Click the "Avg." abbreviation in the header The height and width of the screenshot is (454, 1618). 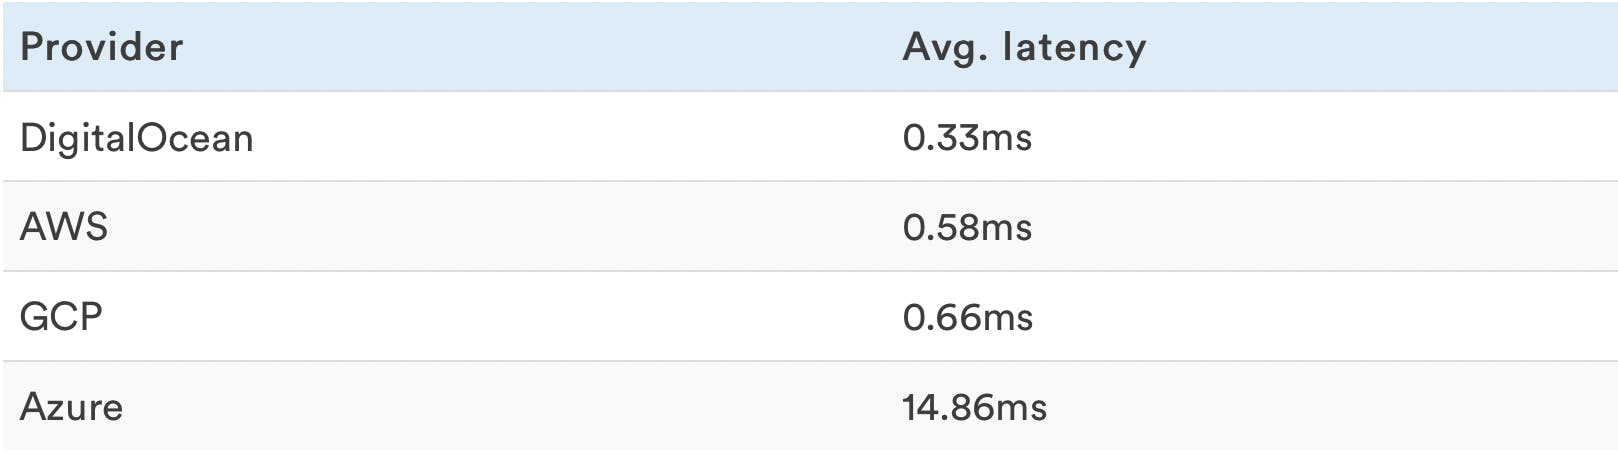tap(944, 47)
